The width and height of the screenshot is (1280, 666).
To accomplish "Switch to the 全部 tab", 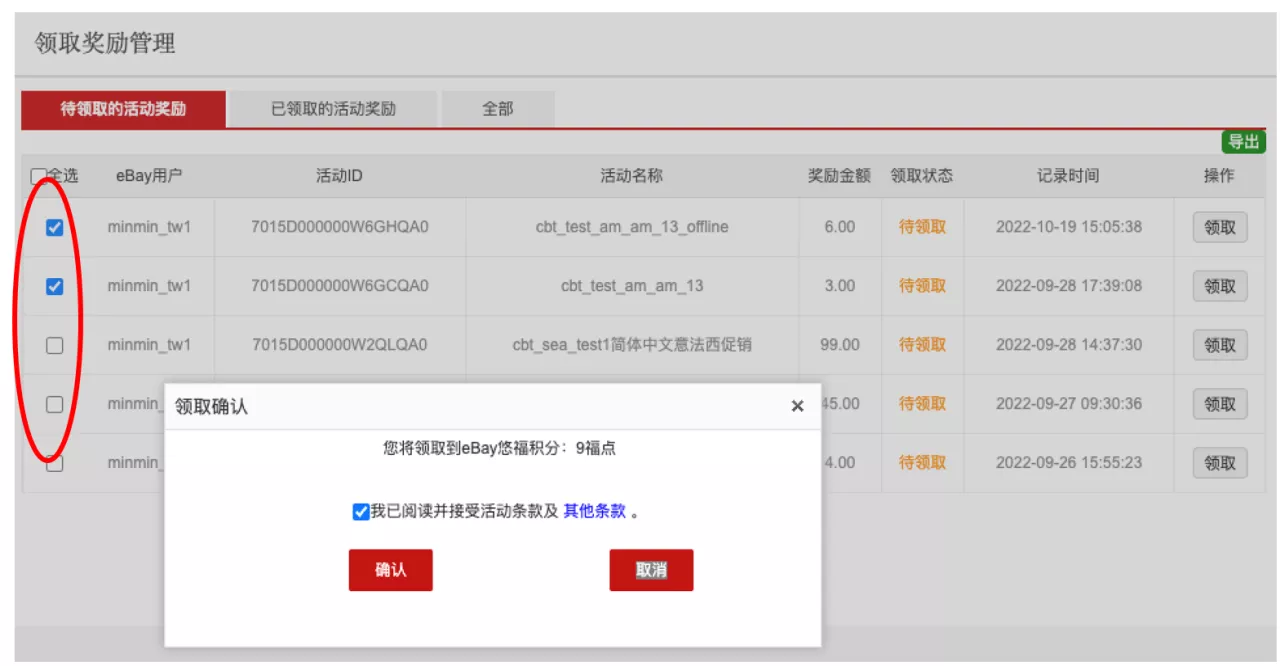I will click(x=498, y=109).
